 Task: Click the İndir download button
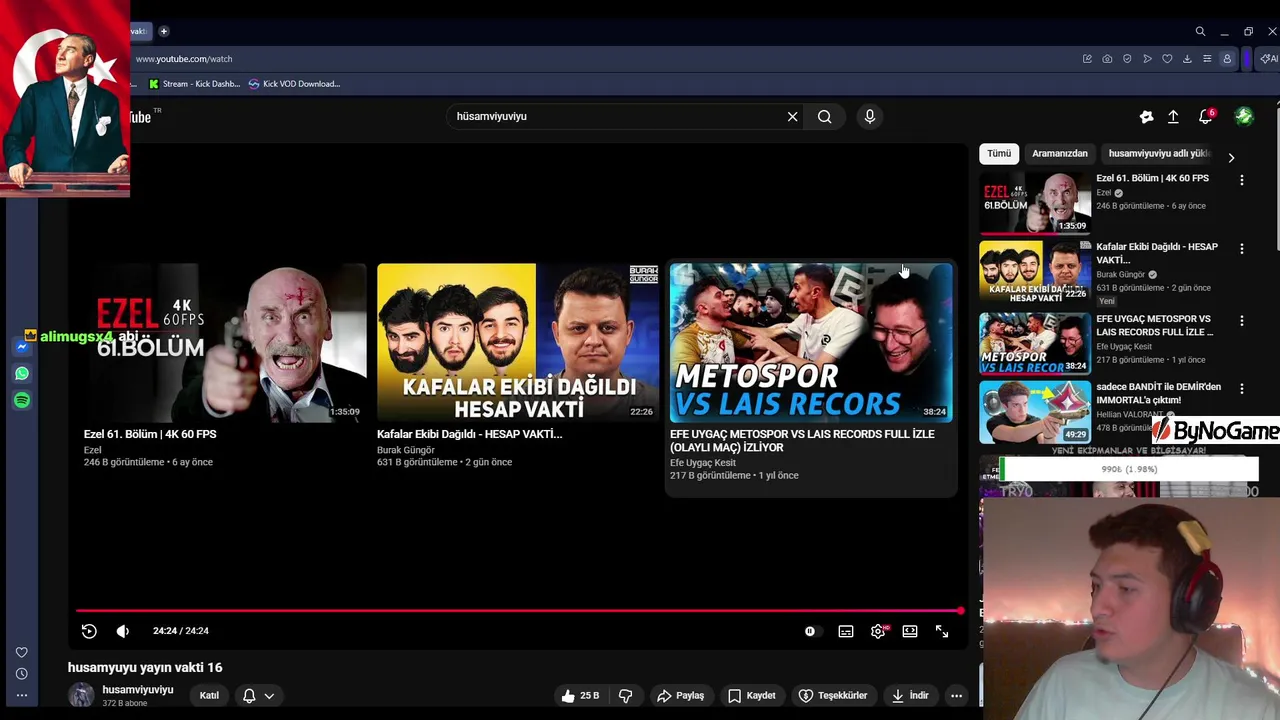point(910,695)
